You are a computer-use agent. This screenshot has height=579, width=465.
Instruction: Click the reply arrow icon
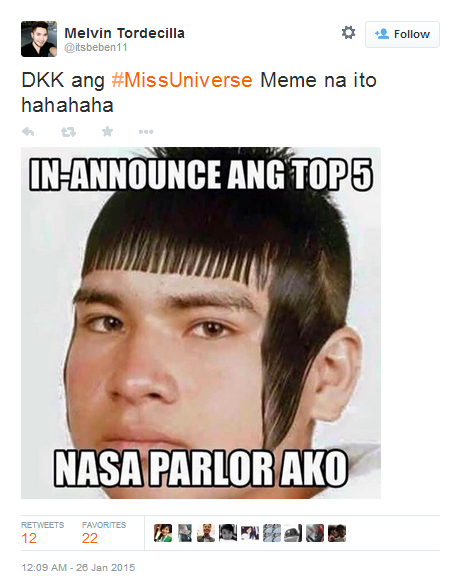coord(28,131)
